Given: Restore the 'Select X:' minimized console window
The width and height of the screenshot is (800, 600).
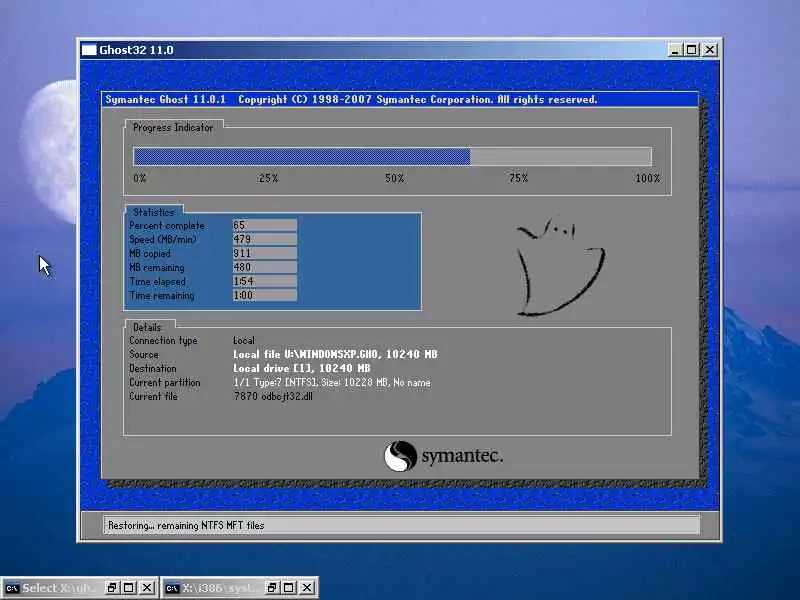Looking at the screenshot, I should (112, 588).
